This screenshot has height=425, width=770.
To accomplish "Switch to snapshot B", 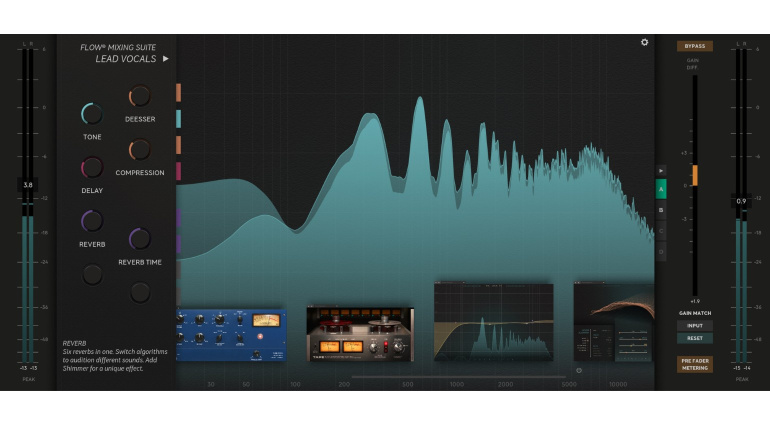I will coord(661,210).
